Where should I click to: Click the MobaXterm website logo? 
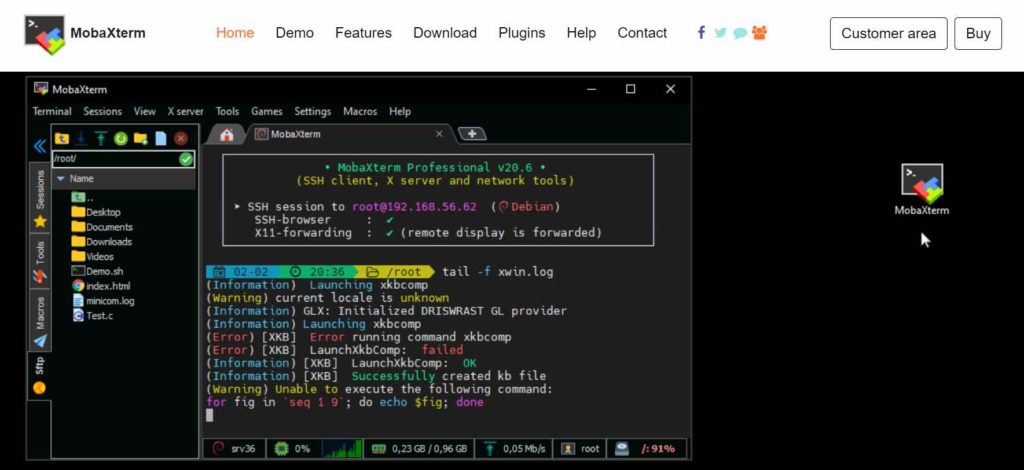[x=85, y=34]
